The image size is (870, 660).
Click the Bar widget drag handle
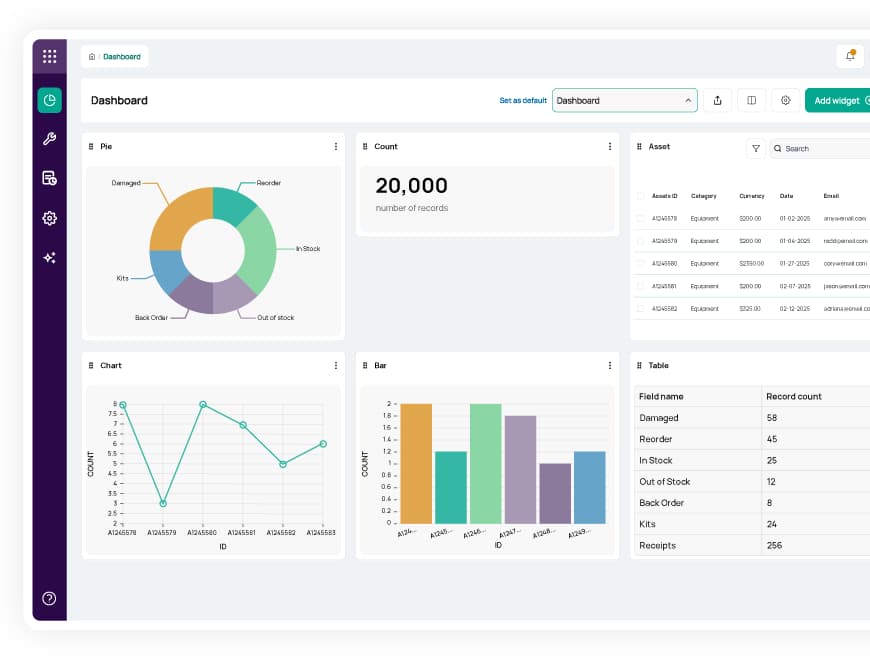pyautogui.click(x=365, y=365)
